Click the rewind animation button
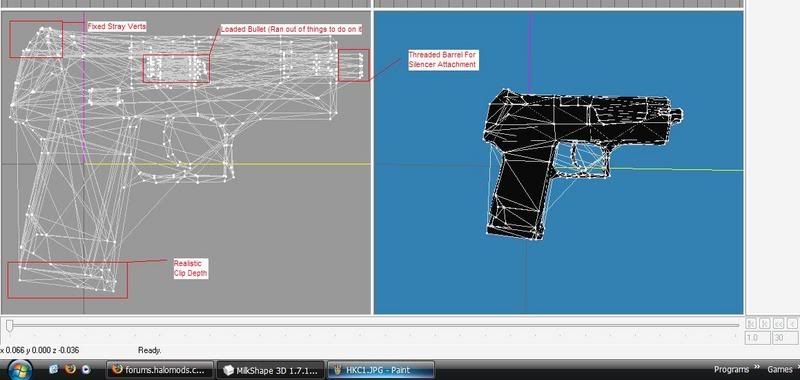This screenshot has height=380, width=800. pos(779,323)
